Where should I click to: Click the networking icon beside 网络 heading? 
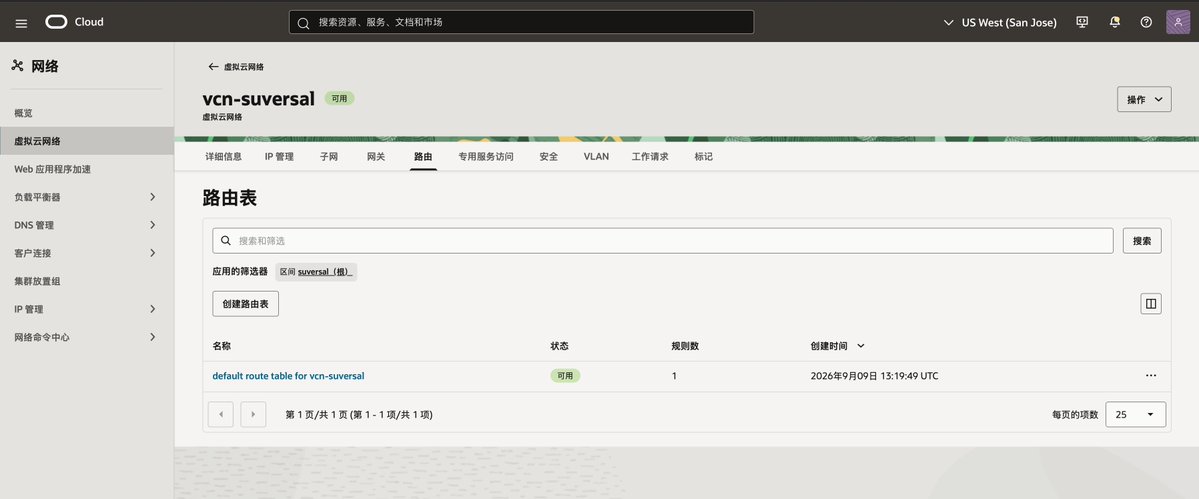[x=18, y=66]
